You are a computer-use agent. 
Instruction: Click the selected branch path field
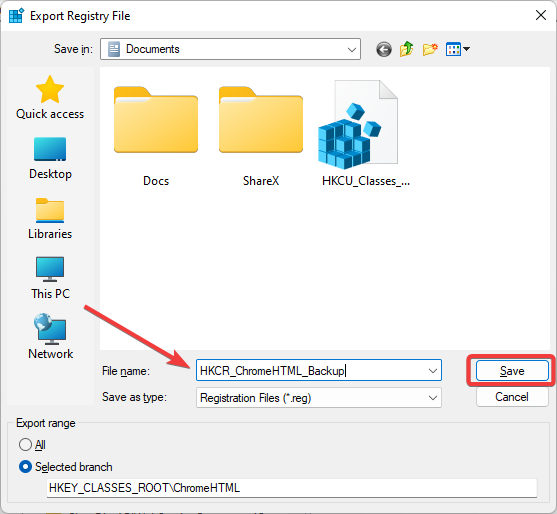pos(292,488)
